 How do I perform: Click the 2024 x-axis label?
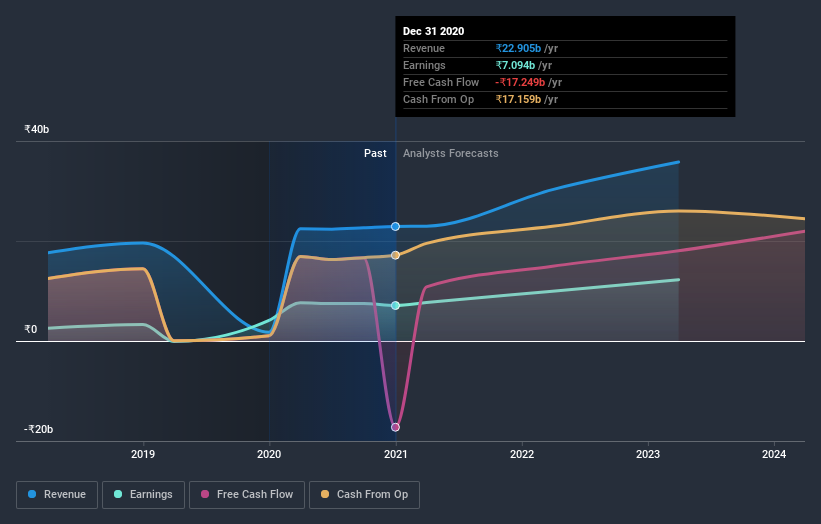click(774, 454)
